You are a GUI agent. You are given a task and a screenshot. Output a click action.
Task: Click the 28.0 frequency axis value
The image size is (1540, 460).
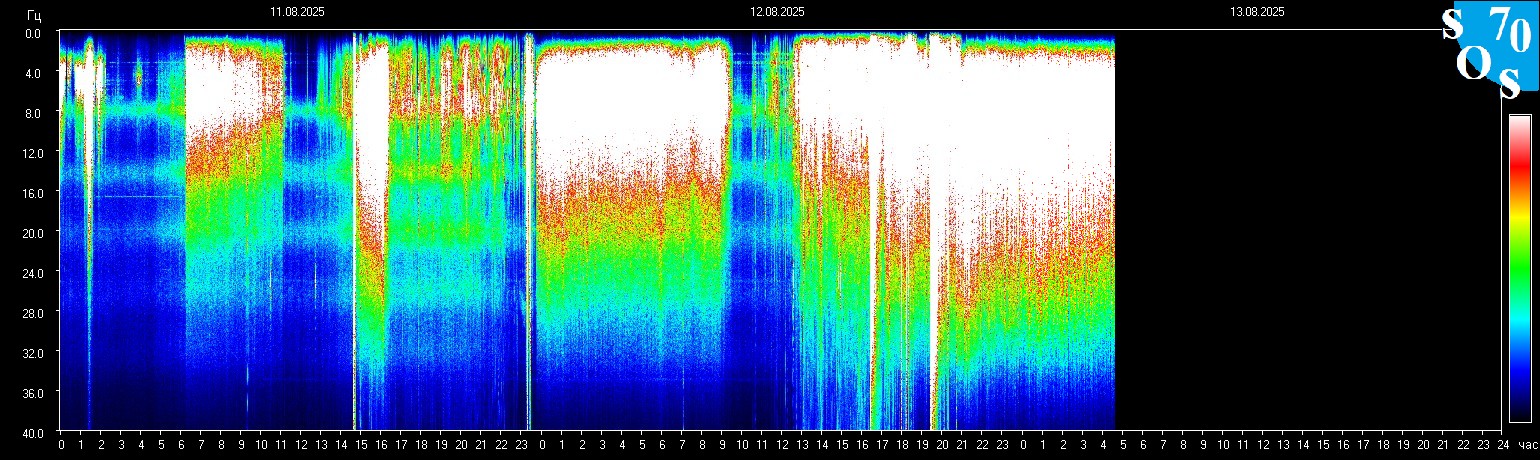pyautogui.click(x=32, y=312)
